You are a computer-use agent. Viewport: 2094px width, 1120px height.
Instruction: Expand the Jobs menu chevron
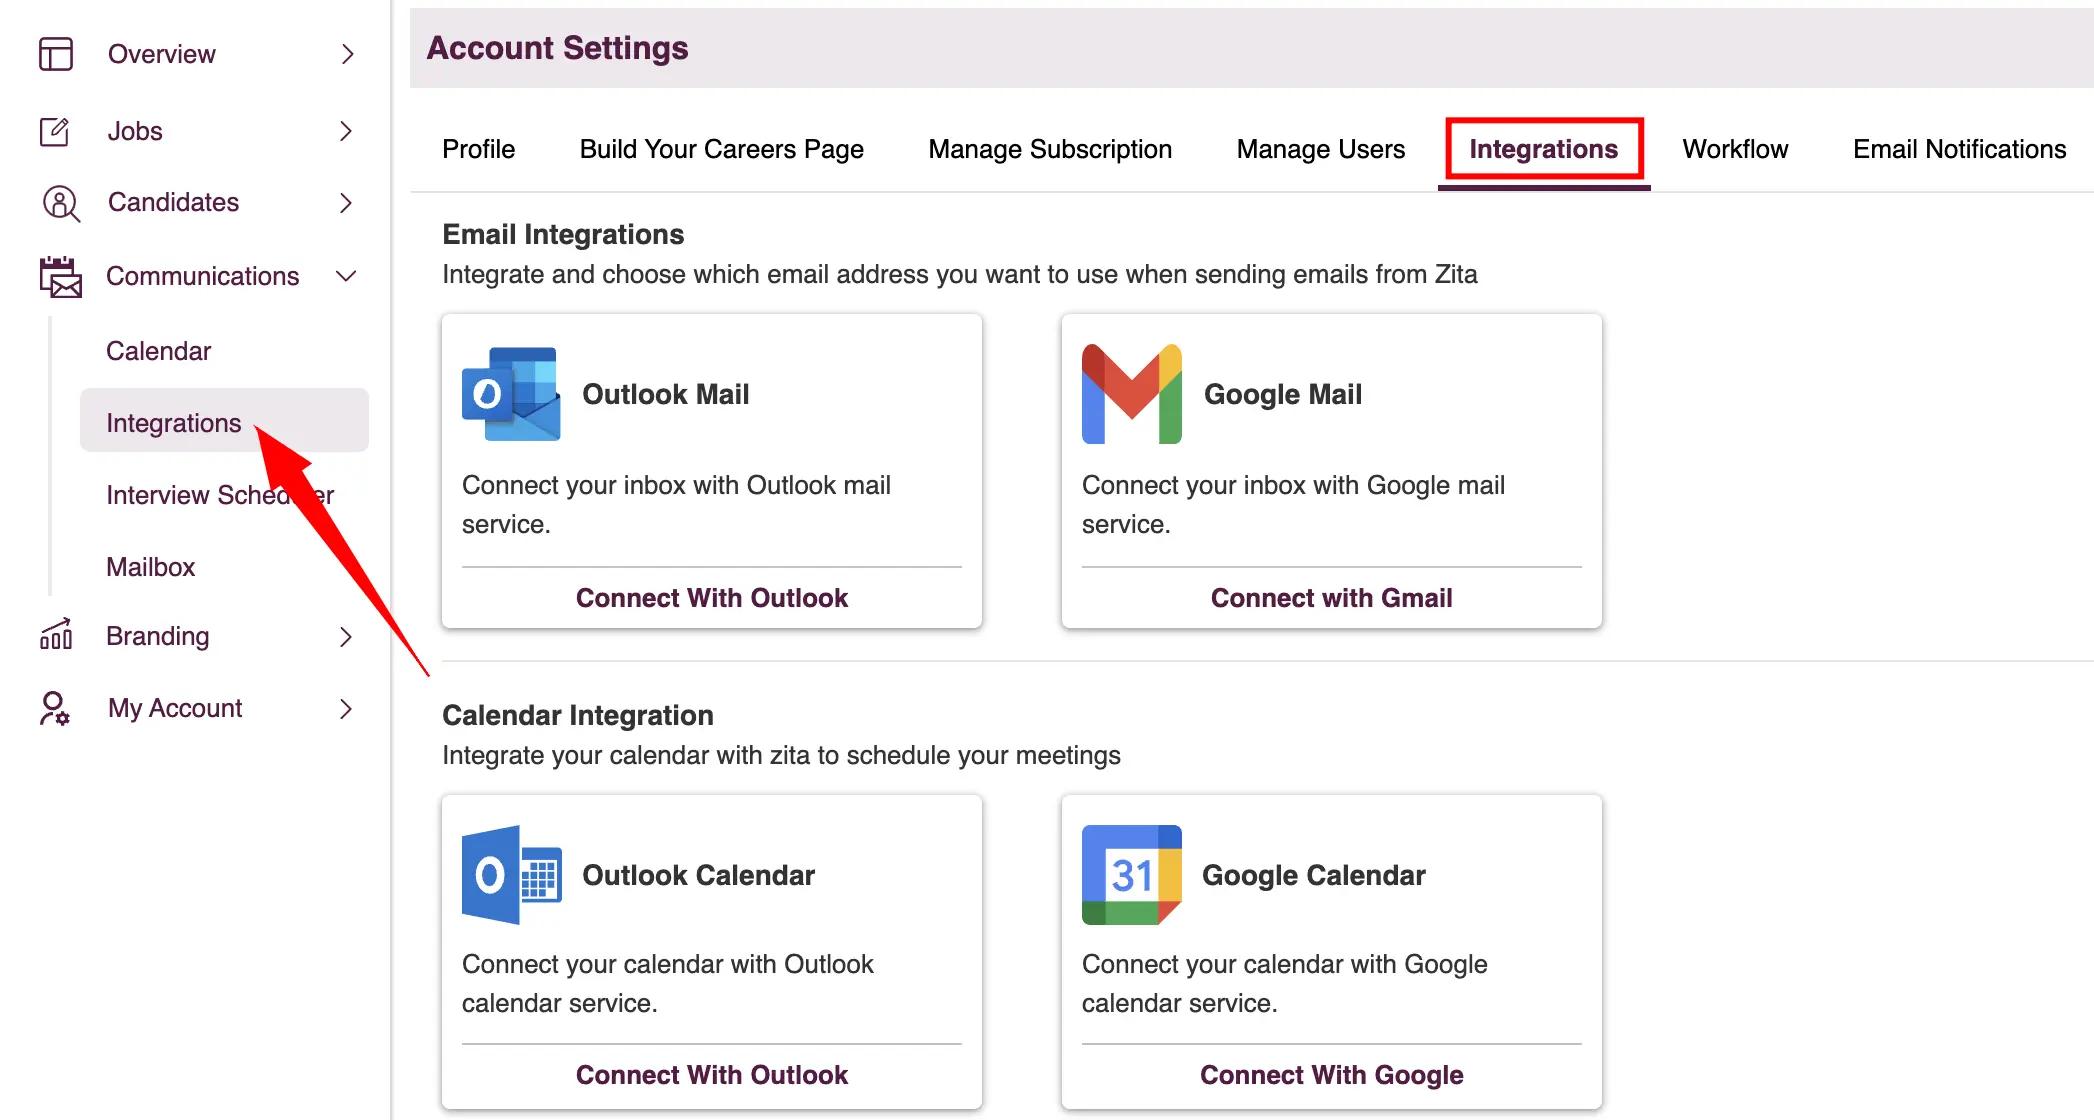[x=347, y=131]
